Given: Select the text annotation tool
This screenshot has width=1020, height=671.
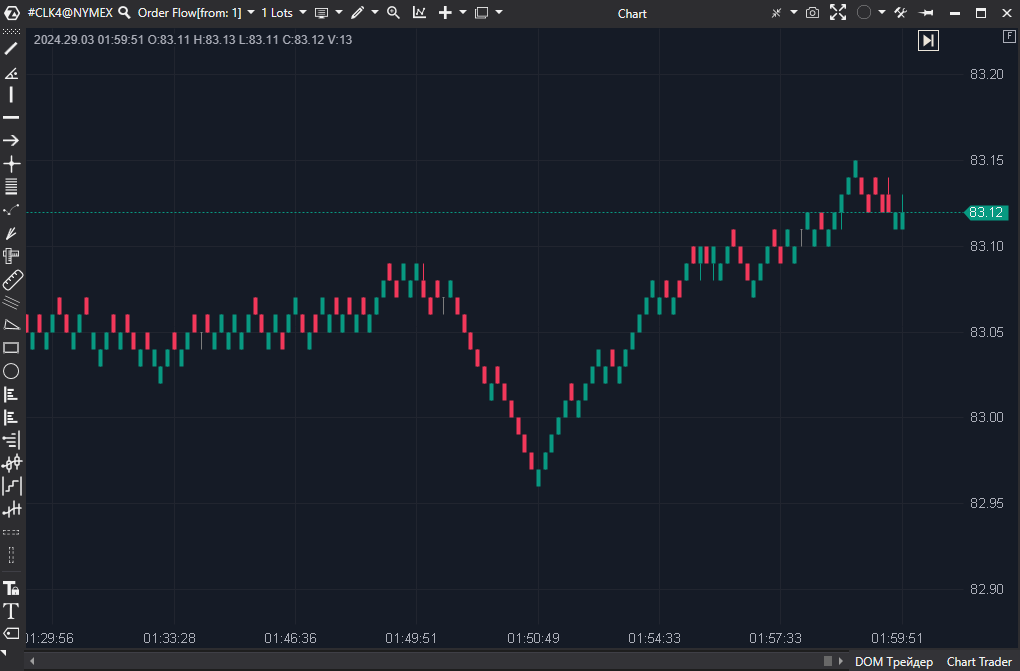Looking at the screenshot, I should pyautogui.click(x=11, y=611).
